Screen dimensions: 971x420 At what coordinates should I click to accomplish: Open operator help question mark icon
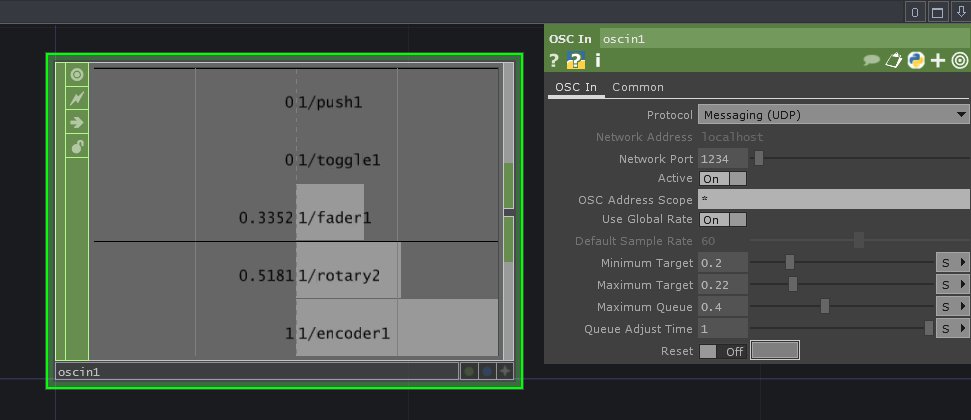pyautogui.click(x=554, y=61)
